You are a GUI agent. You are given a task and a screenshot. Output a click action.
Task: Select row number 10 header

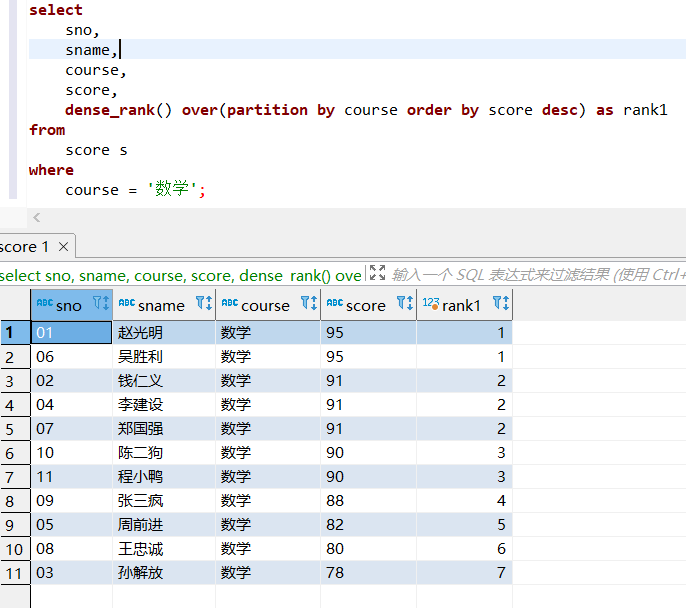(x=15, y=549)
